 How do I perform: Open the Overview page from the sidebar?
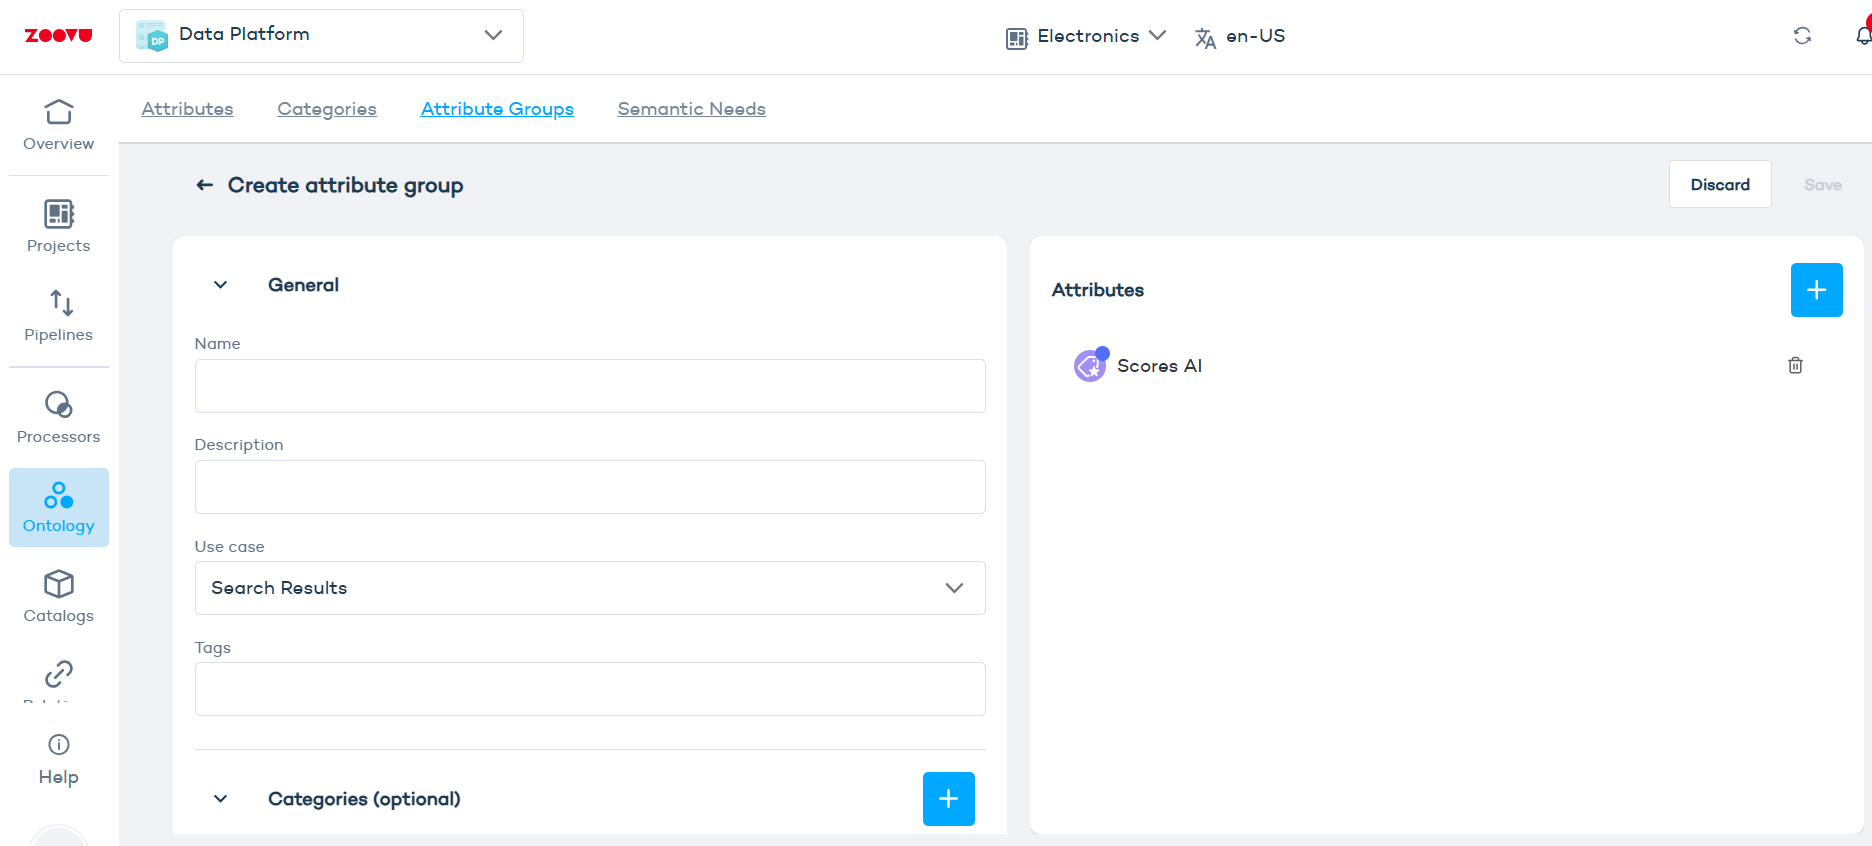point(58,125)
